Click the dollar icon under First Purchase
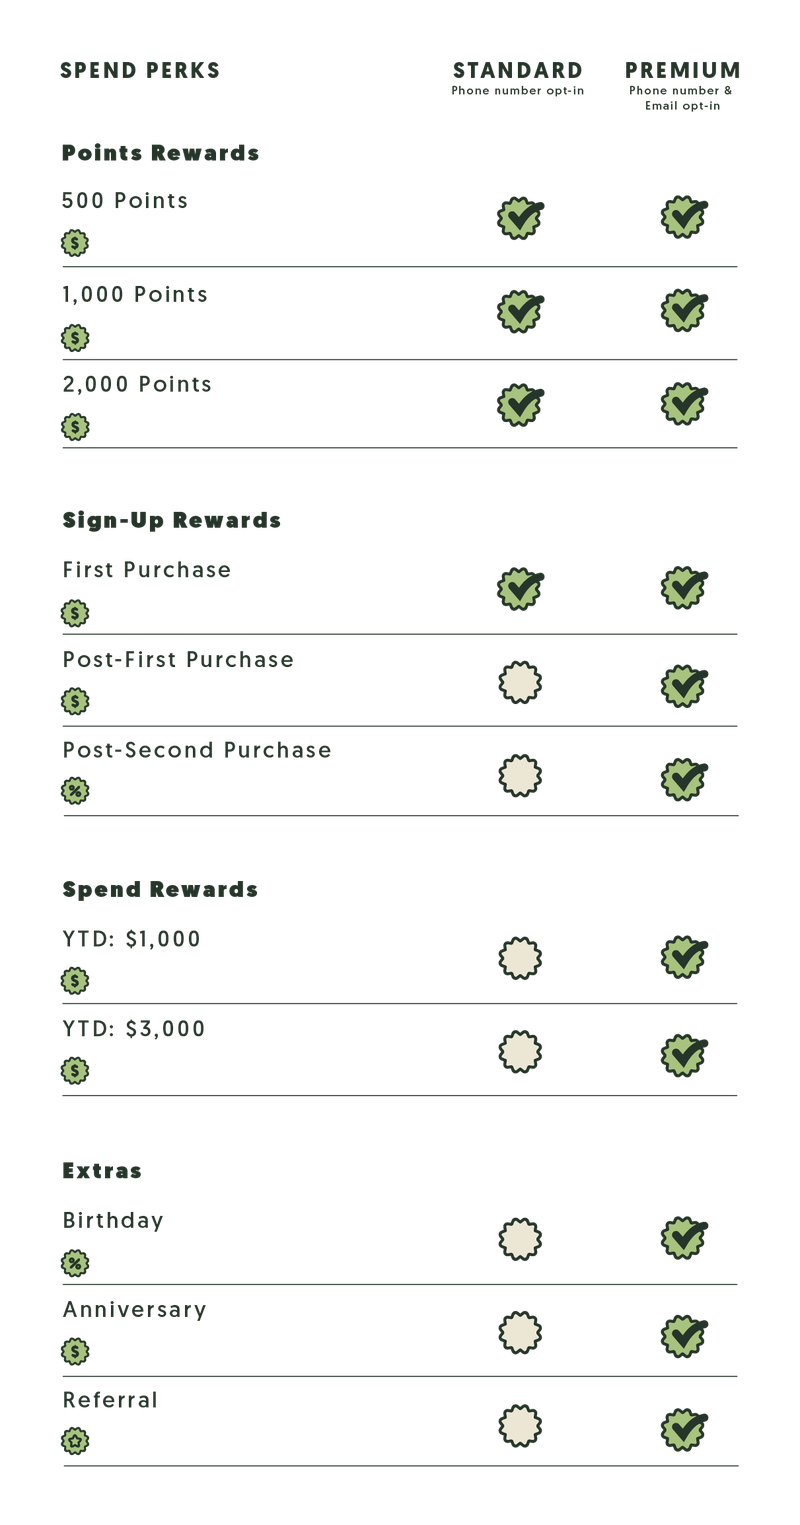 tap(75, 613)
